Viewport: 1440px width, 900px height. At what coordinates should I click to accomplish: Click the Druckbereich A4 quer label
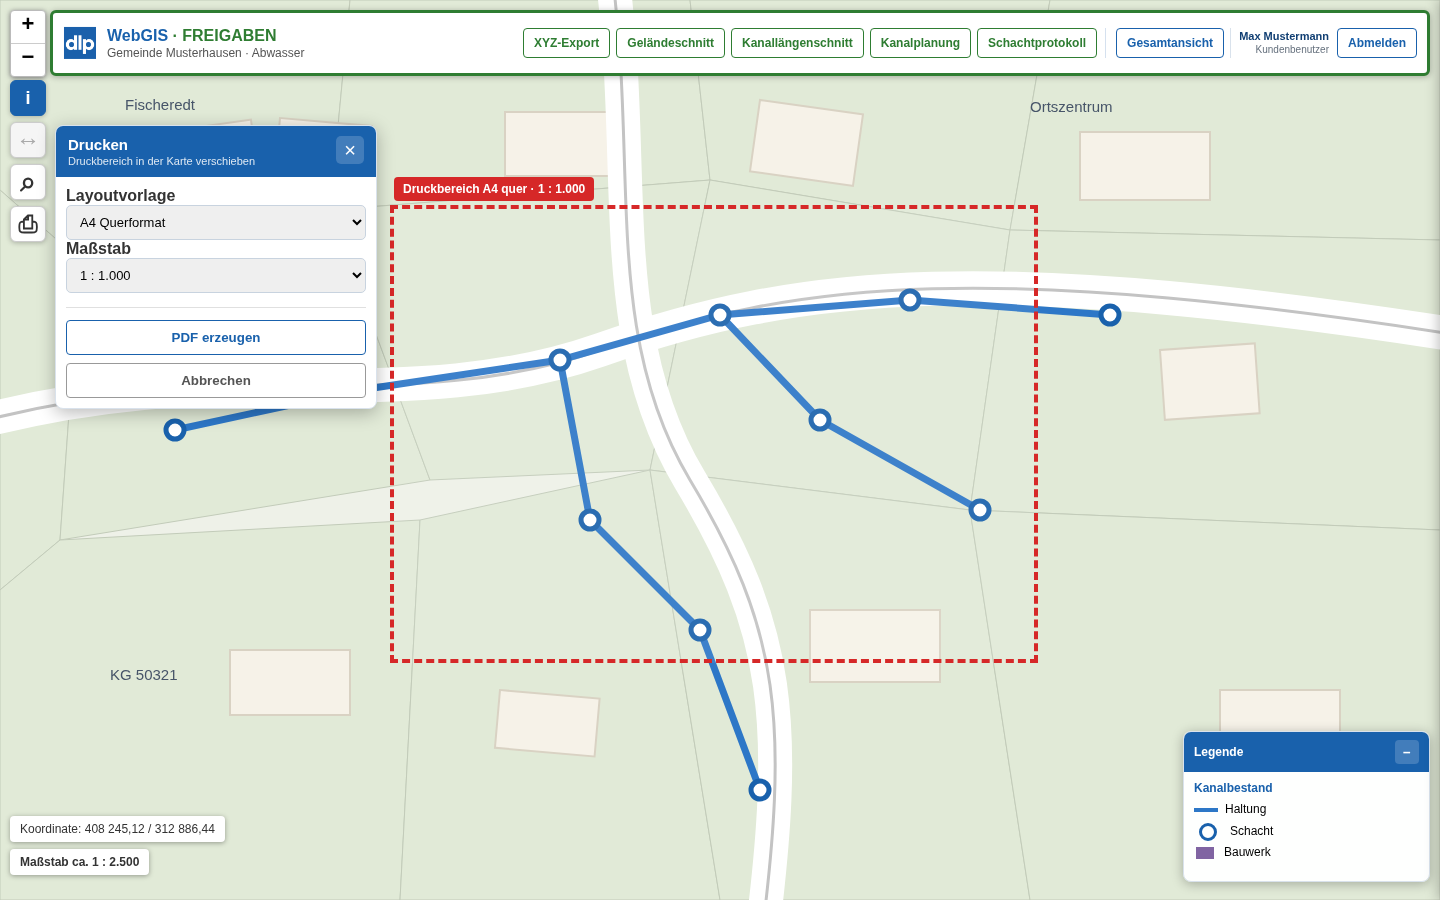point(494,189)
